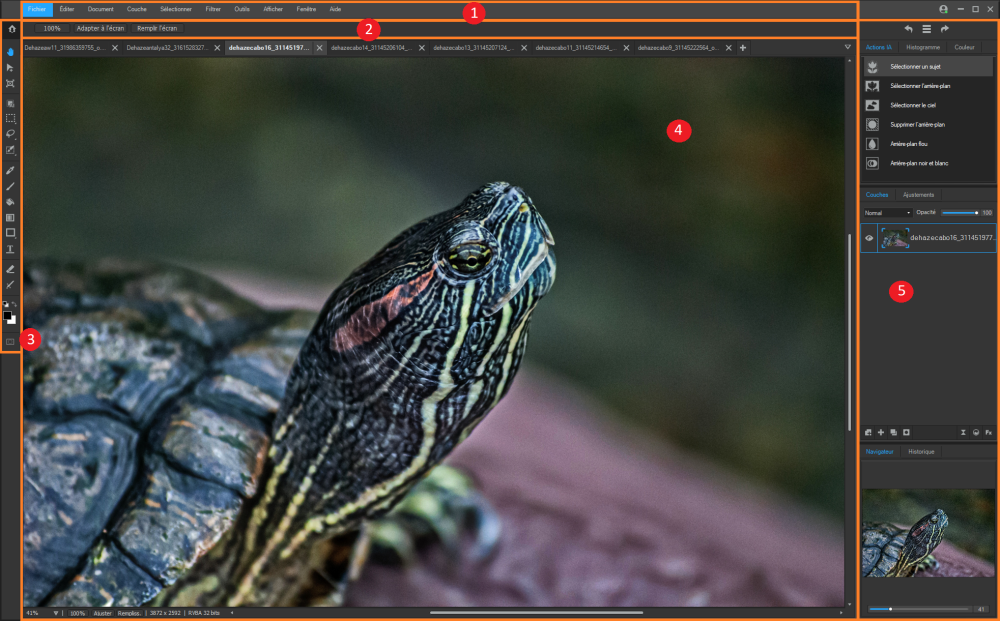Click the 100% zoom button in options bar
This screenshot has width=1000, height=621.
(x=52, y=28)
